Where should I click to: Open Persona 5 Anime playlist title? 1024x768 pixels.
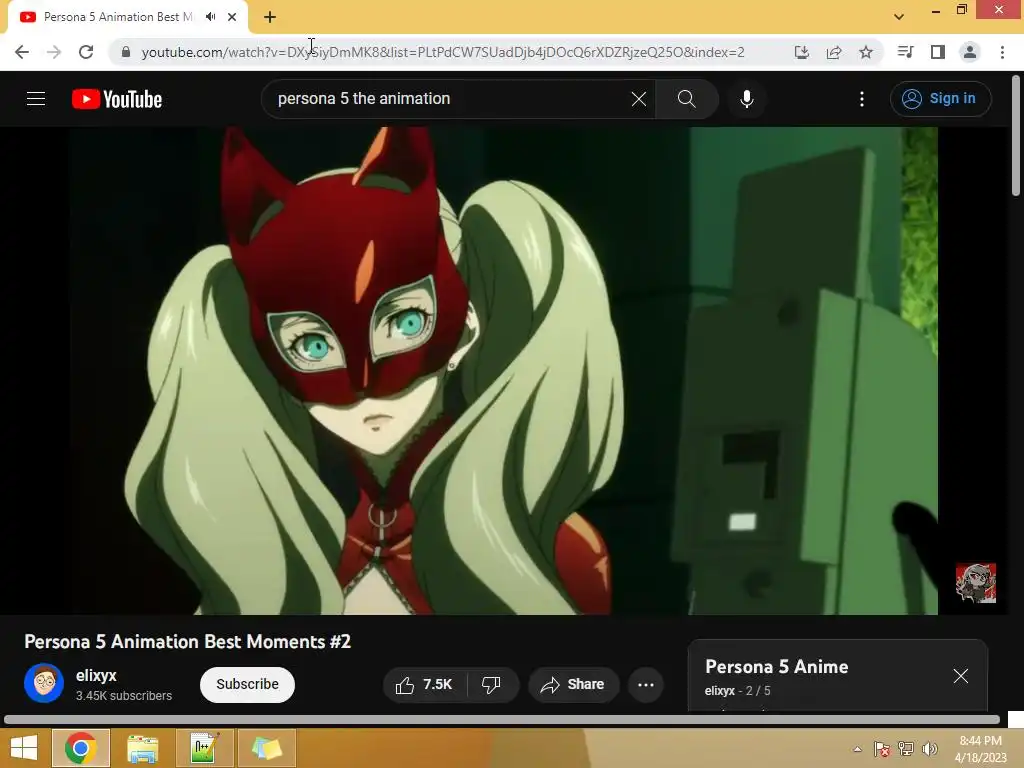(x=776, y=667)
